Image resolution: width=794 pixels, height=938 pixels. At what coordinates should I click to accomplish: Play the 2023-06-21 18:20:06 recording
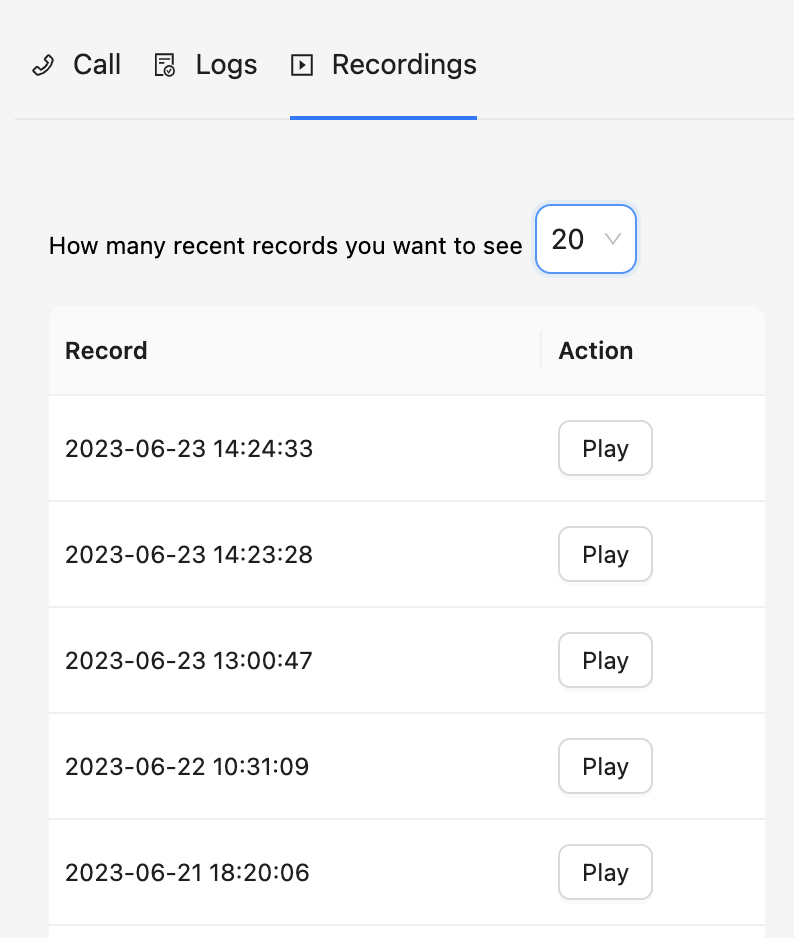coord(605,873)
